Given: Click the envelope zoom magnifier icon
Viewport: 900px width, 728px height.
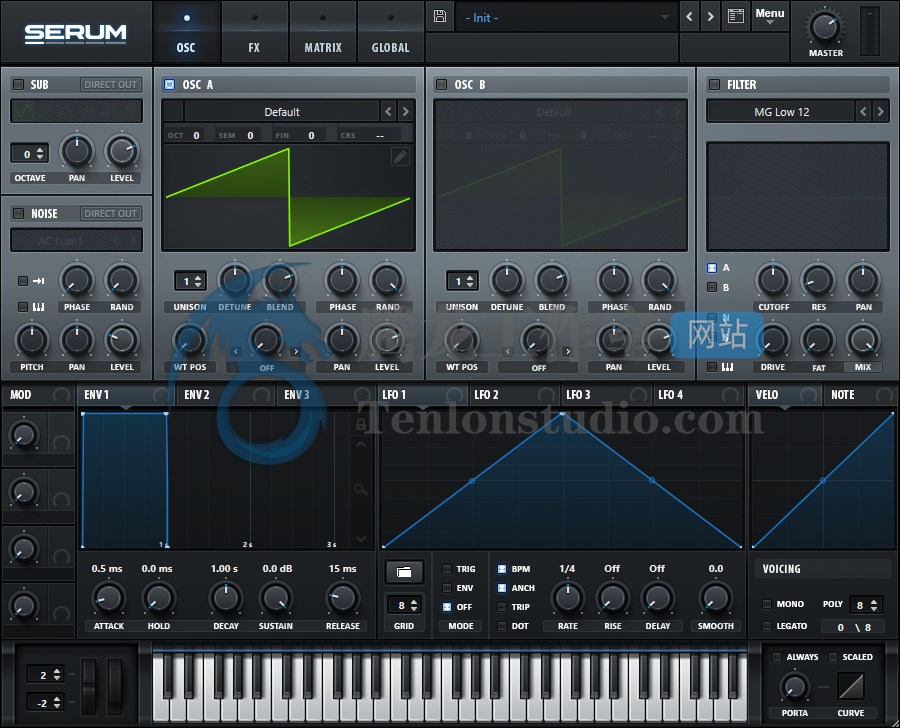Looking at the screenshot, I should 360,490.
